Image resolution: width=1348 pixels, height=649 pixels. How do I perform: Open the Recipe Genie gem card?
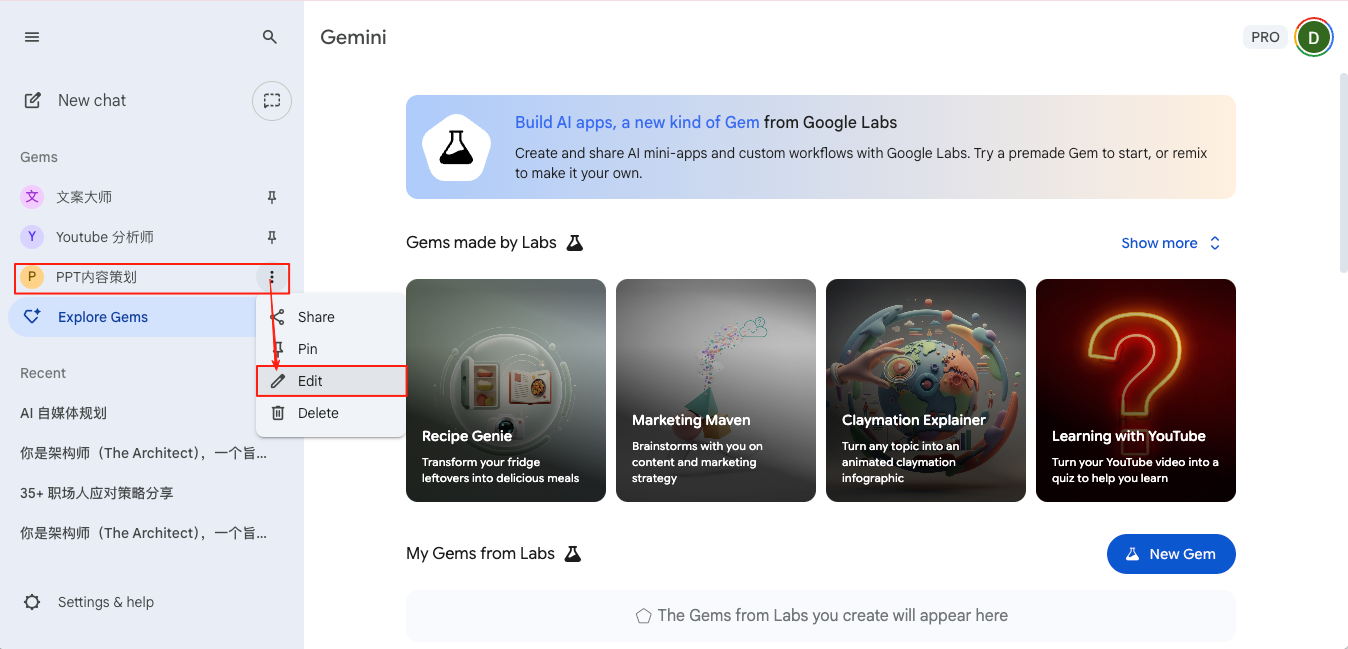[506, 390]
